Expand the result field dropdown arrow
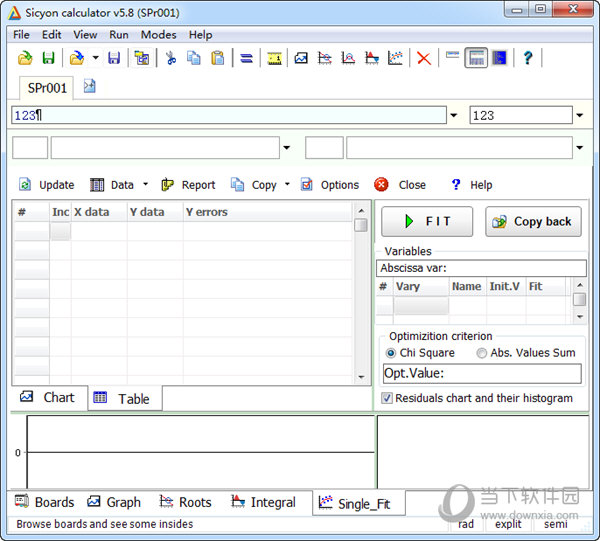 [x=580, y=115]
